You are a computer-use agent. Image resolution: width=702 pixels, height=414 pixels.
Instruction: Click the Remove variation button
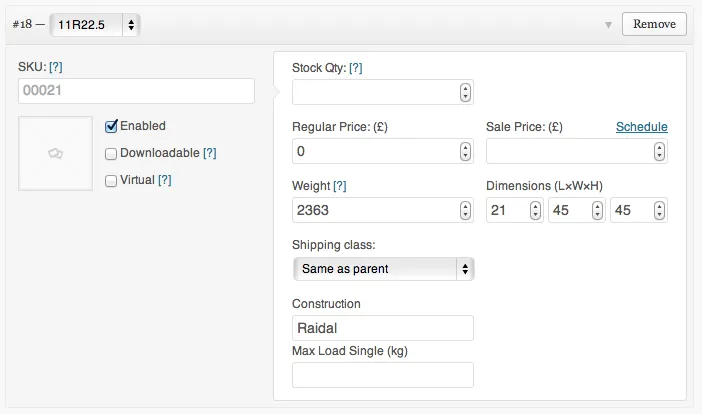(654, 23)
